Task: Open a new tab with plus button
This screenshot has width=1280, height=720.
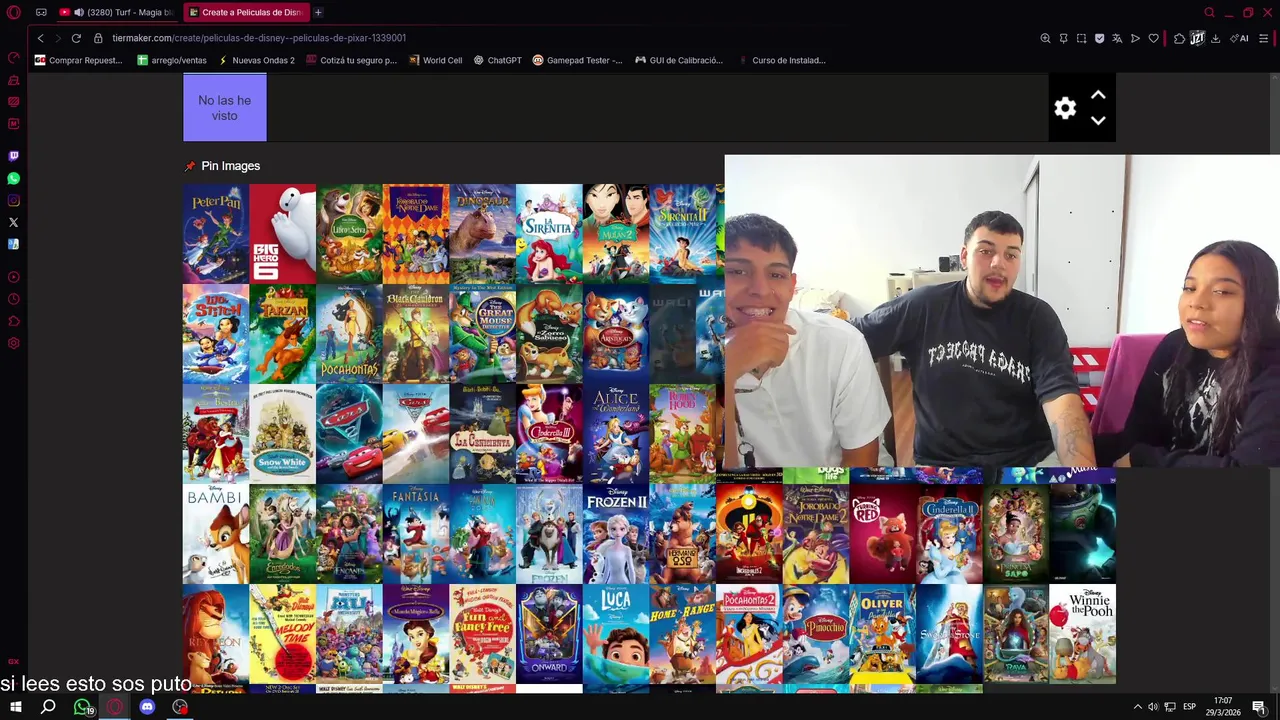Action: (318, 12)
